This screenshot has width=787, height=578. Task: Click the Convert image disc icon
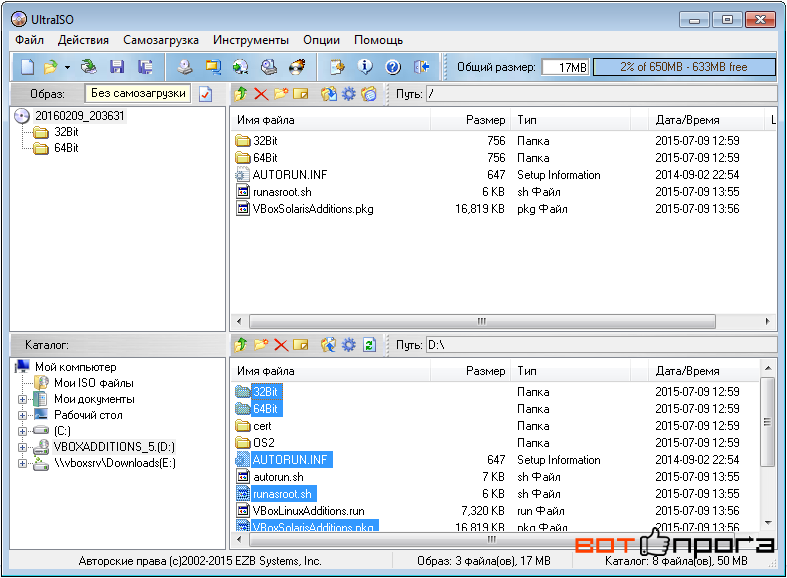click(x=241, y=67)
